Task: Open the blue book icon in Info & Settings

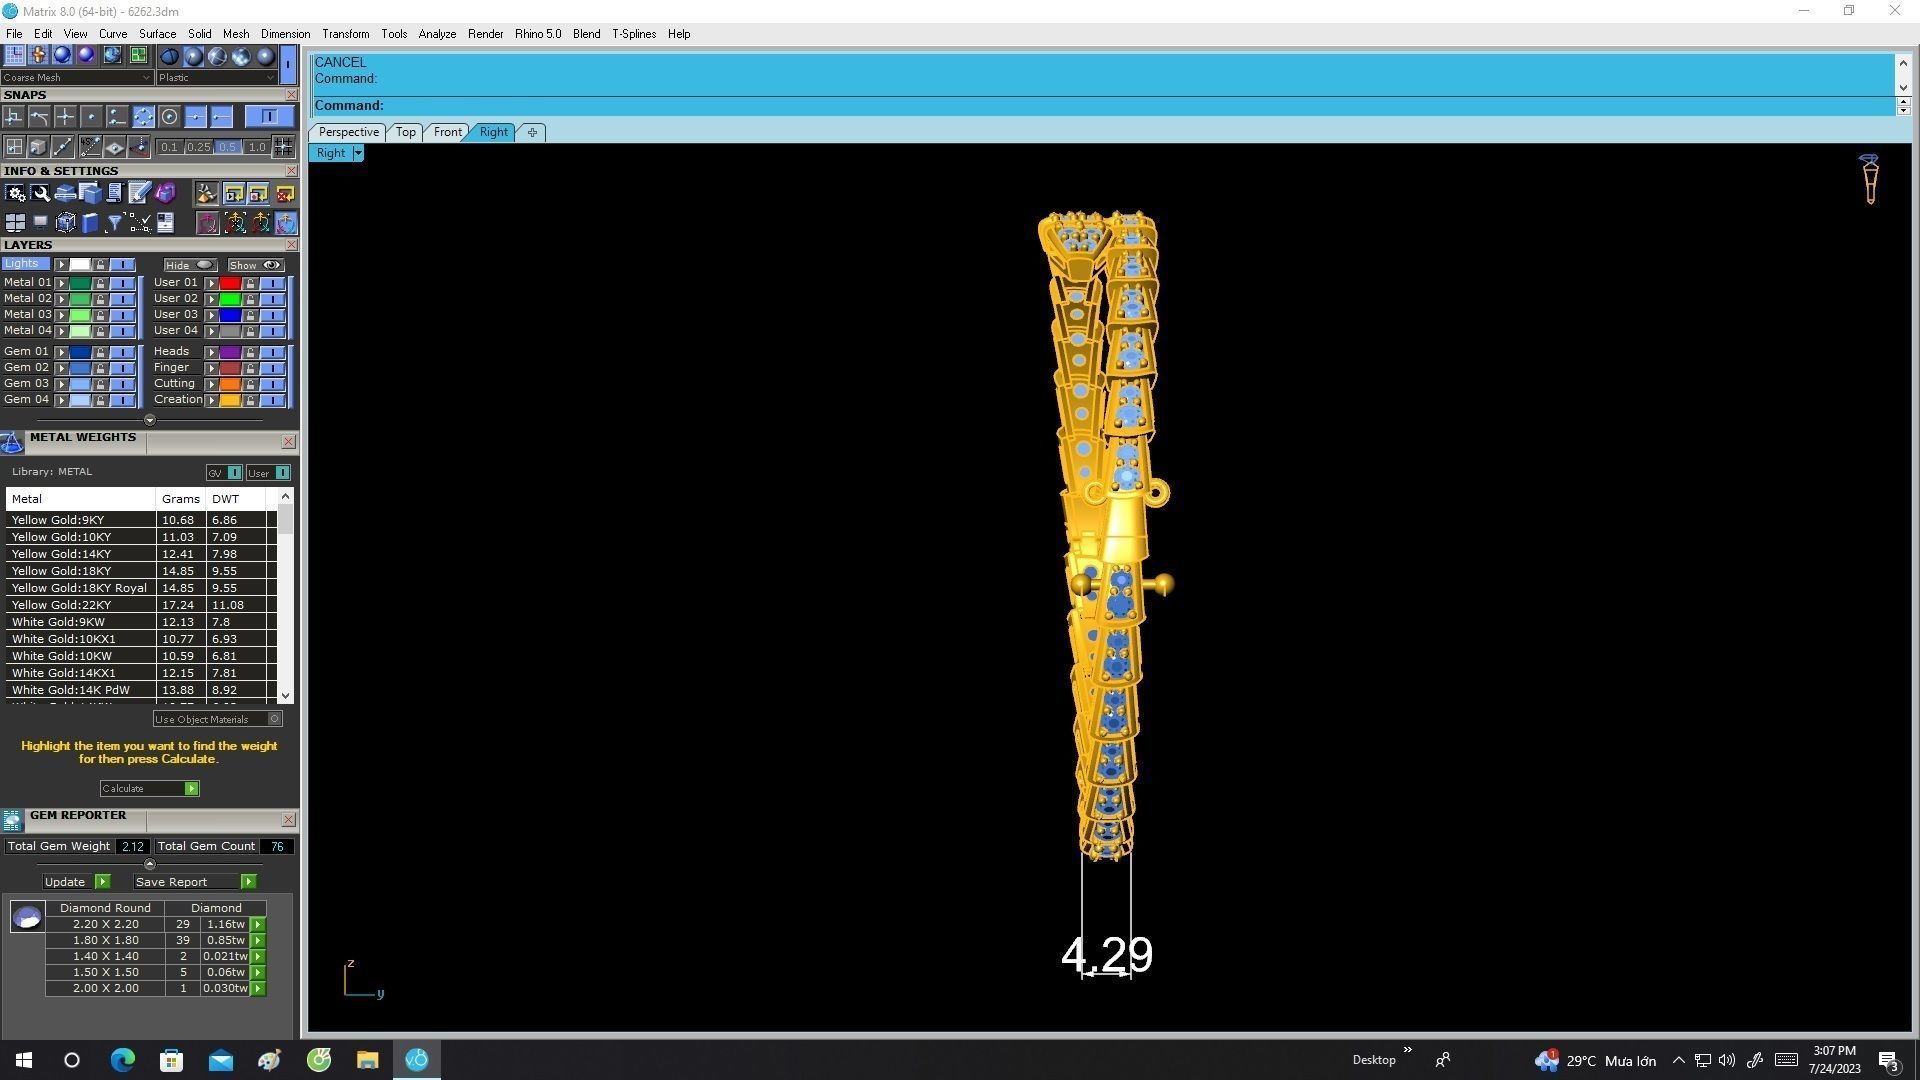Action: click(x=90, y=222)
